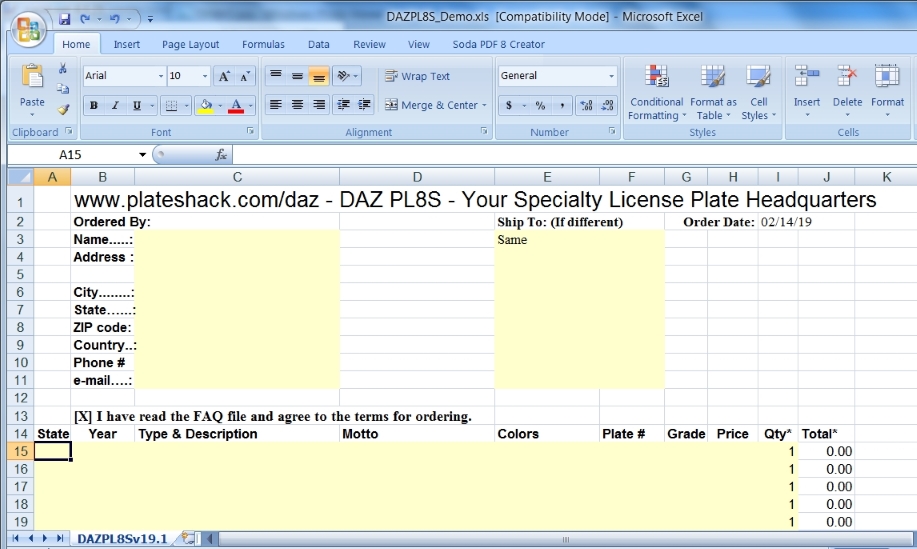Select Top Align icon

click(x=275, y=76)
